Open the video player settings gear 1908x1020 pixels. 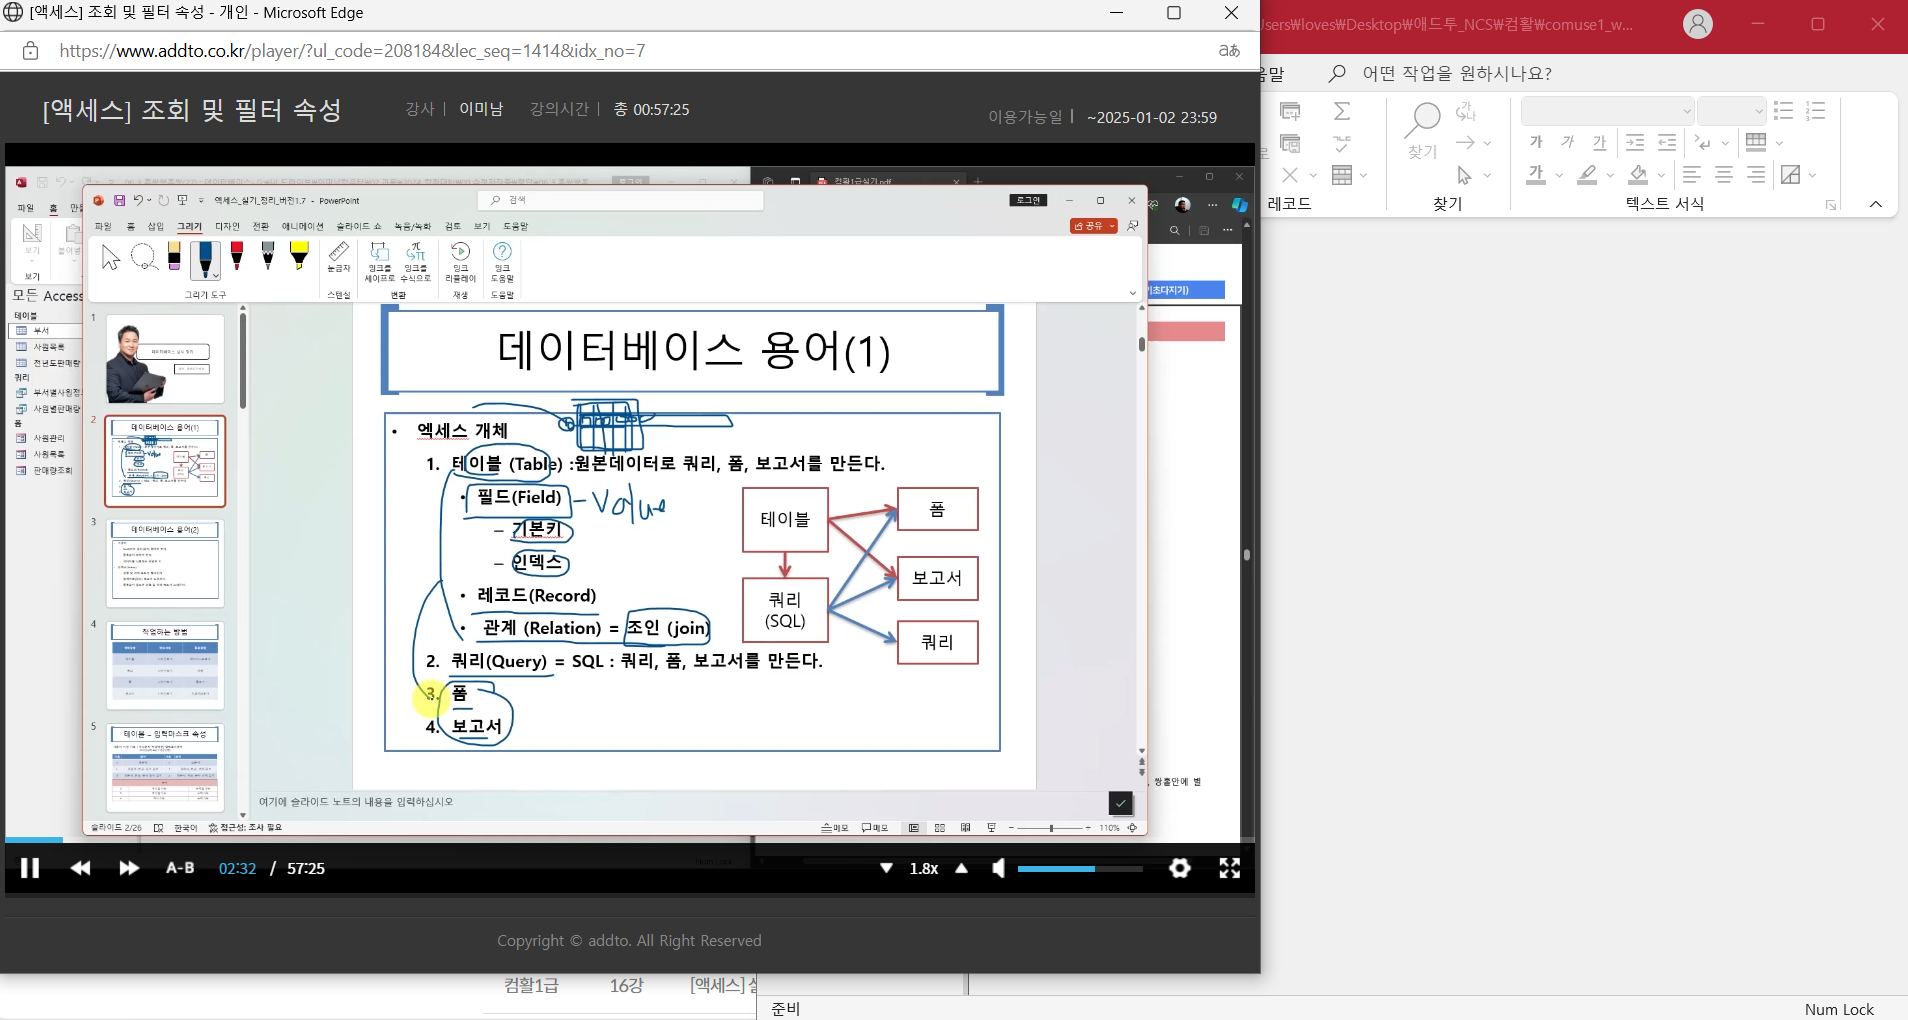pos(1180,868)
